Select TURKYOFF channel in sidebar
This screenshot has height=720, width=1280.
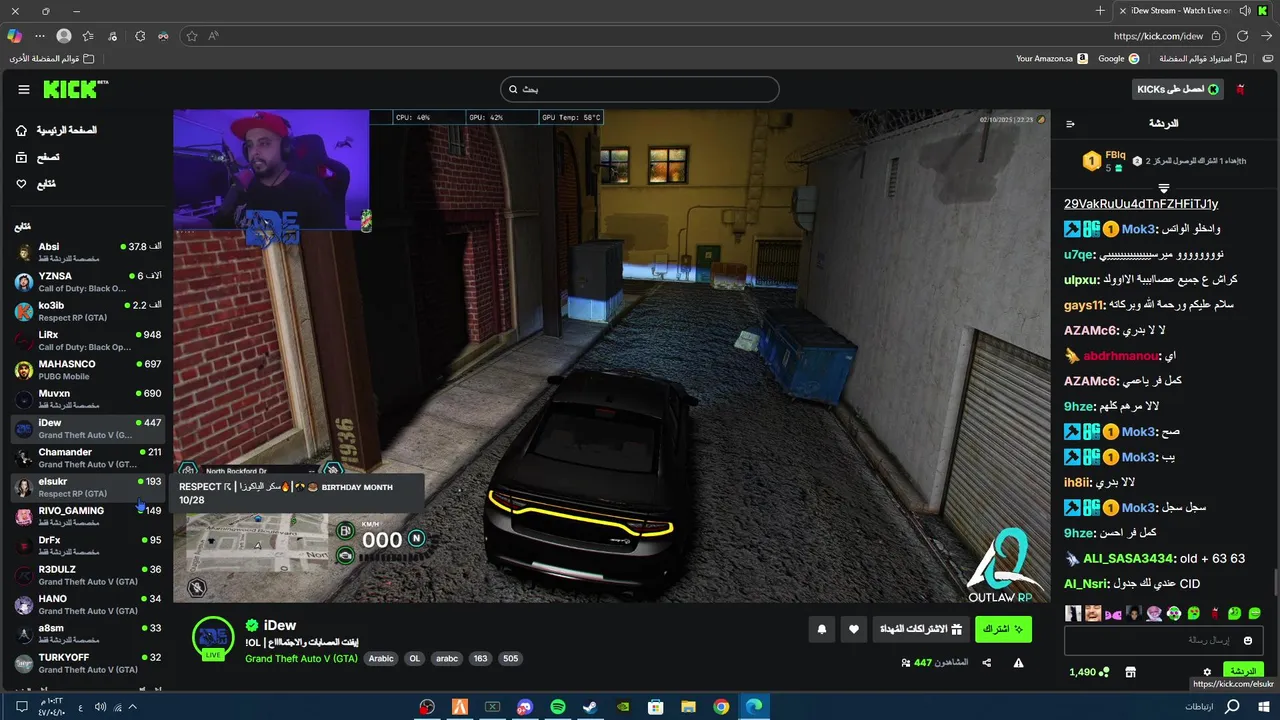(x=88, y=663)
